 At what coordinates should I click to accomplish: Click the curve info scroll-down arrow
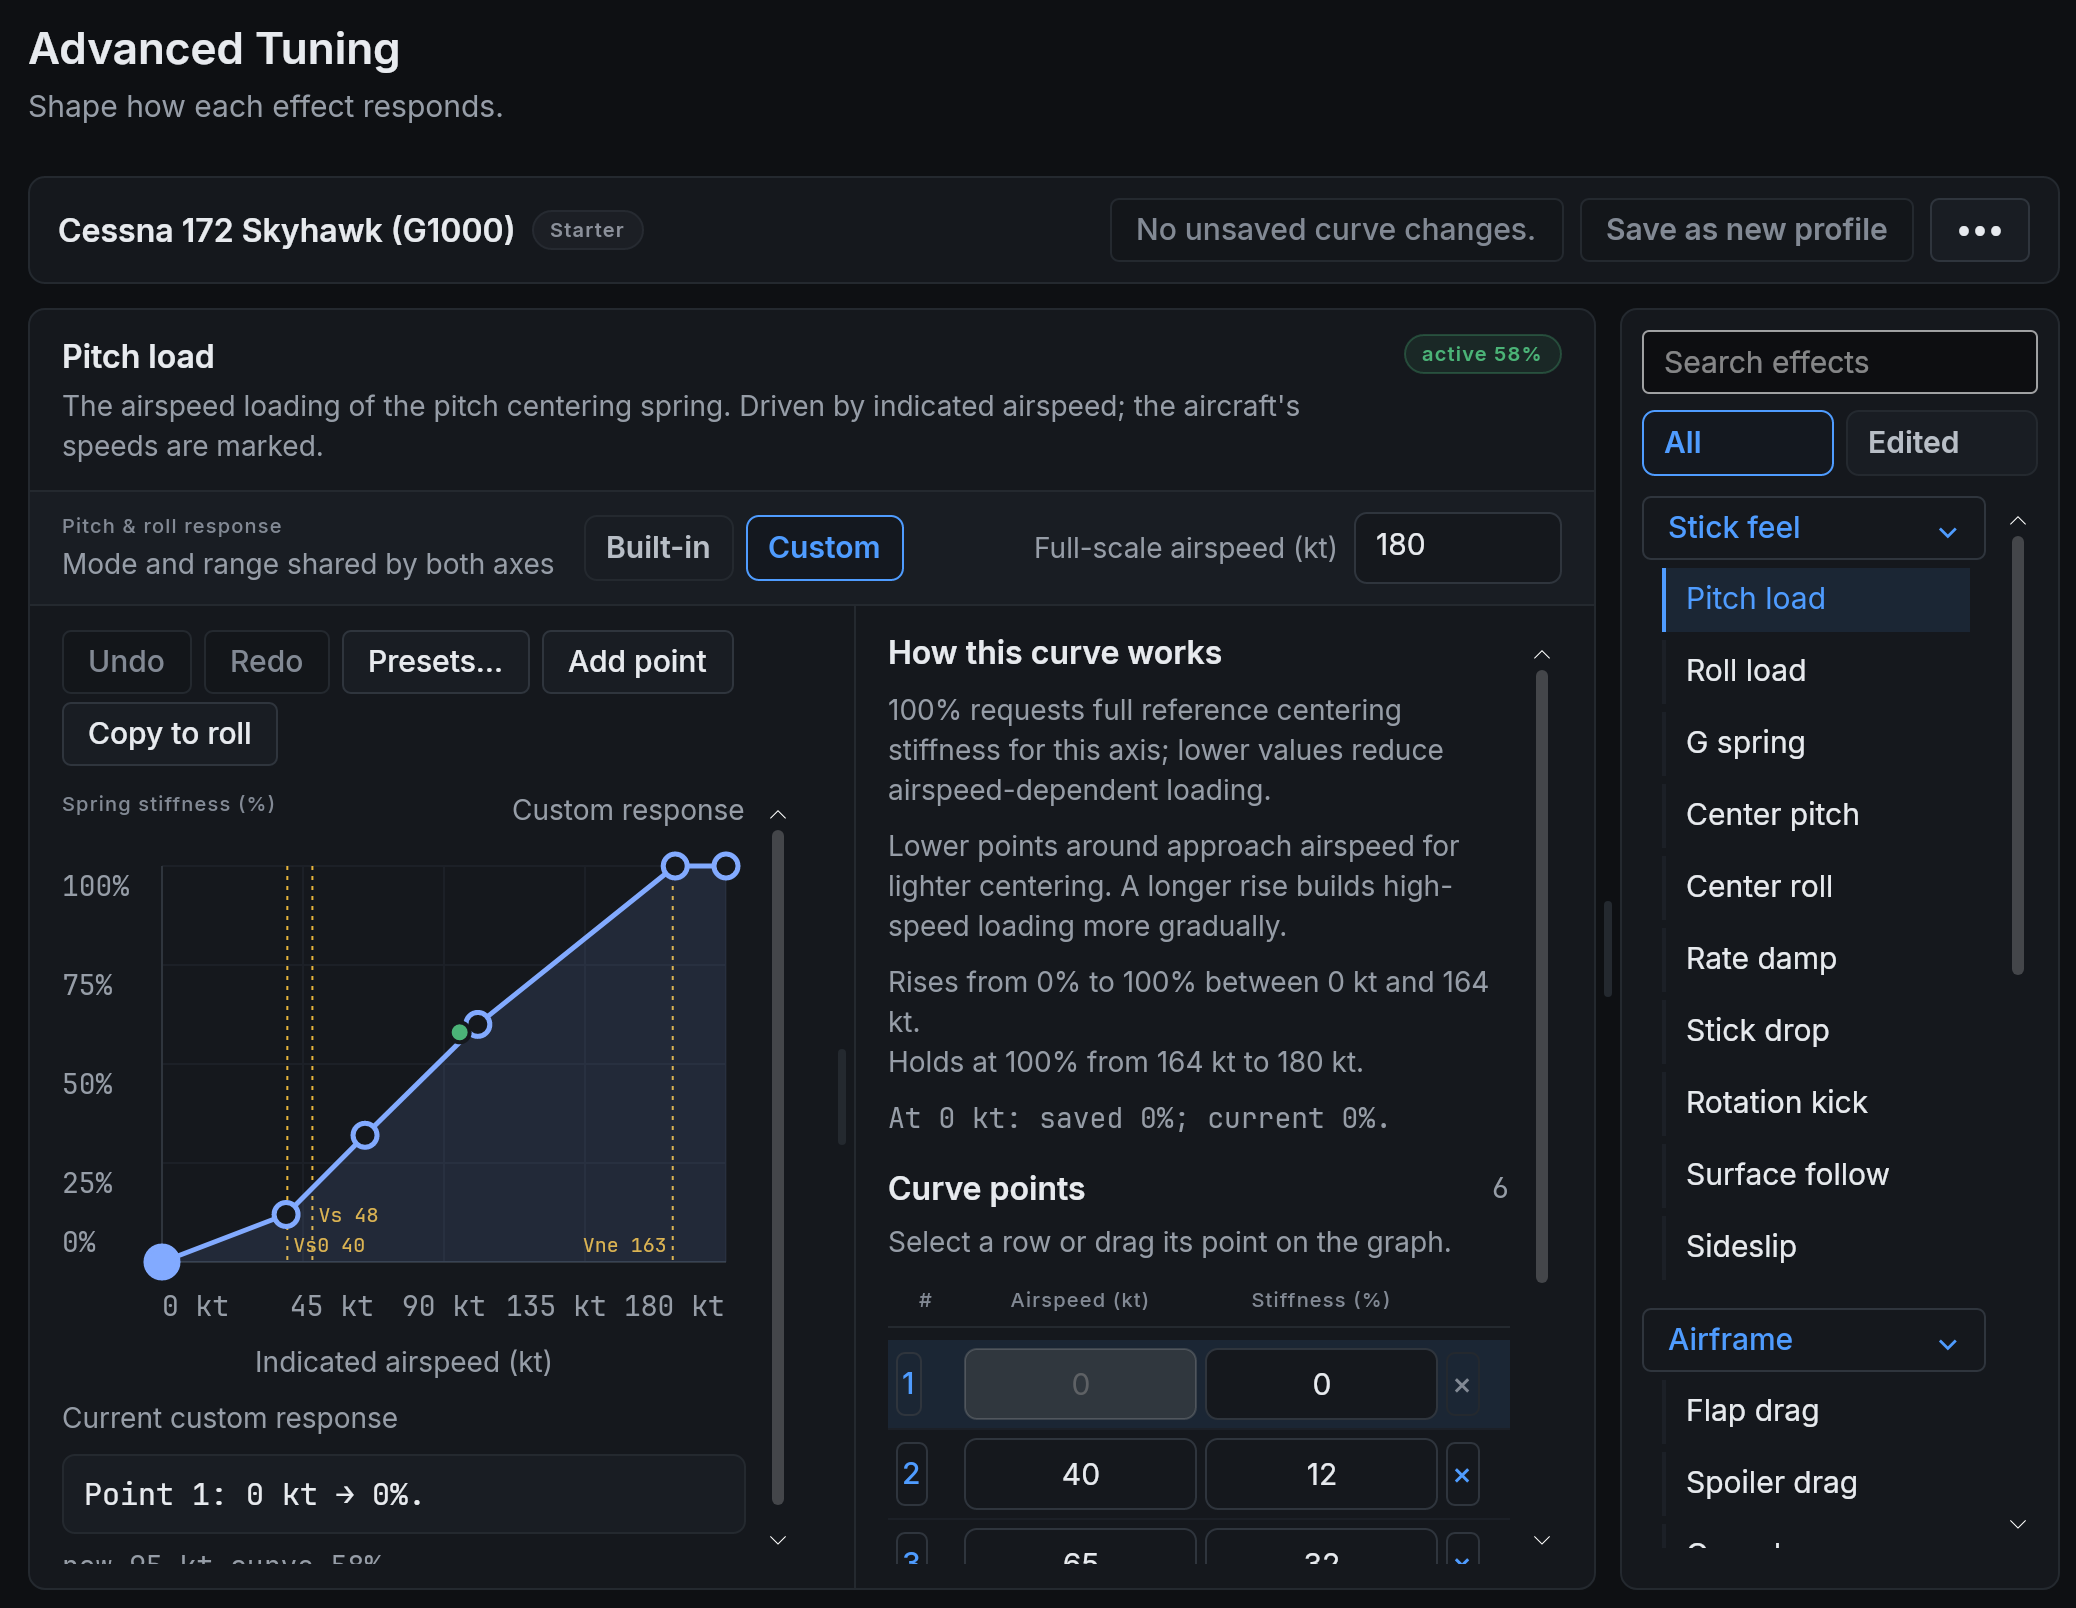click(1542, 1540)
